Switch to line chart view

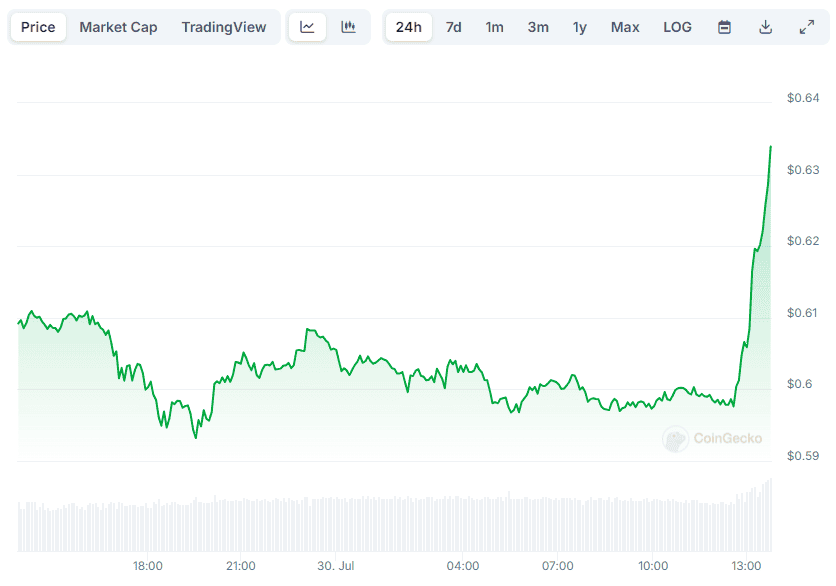307,27
